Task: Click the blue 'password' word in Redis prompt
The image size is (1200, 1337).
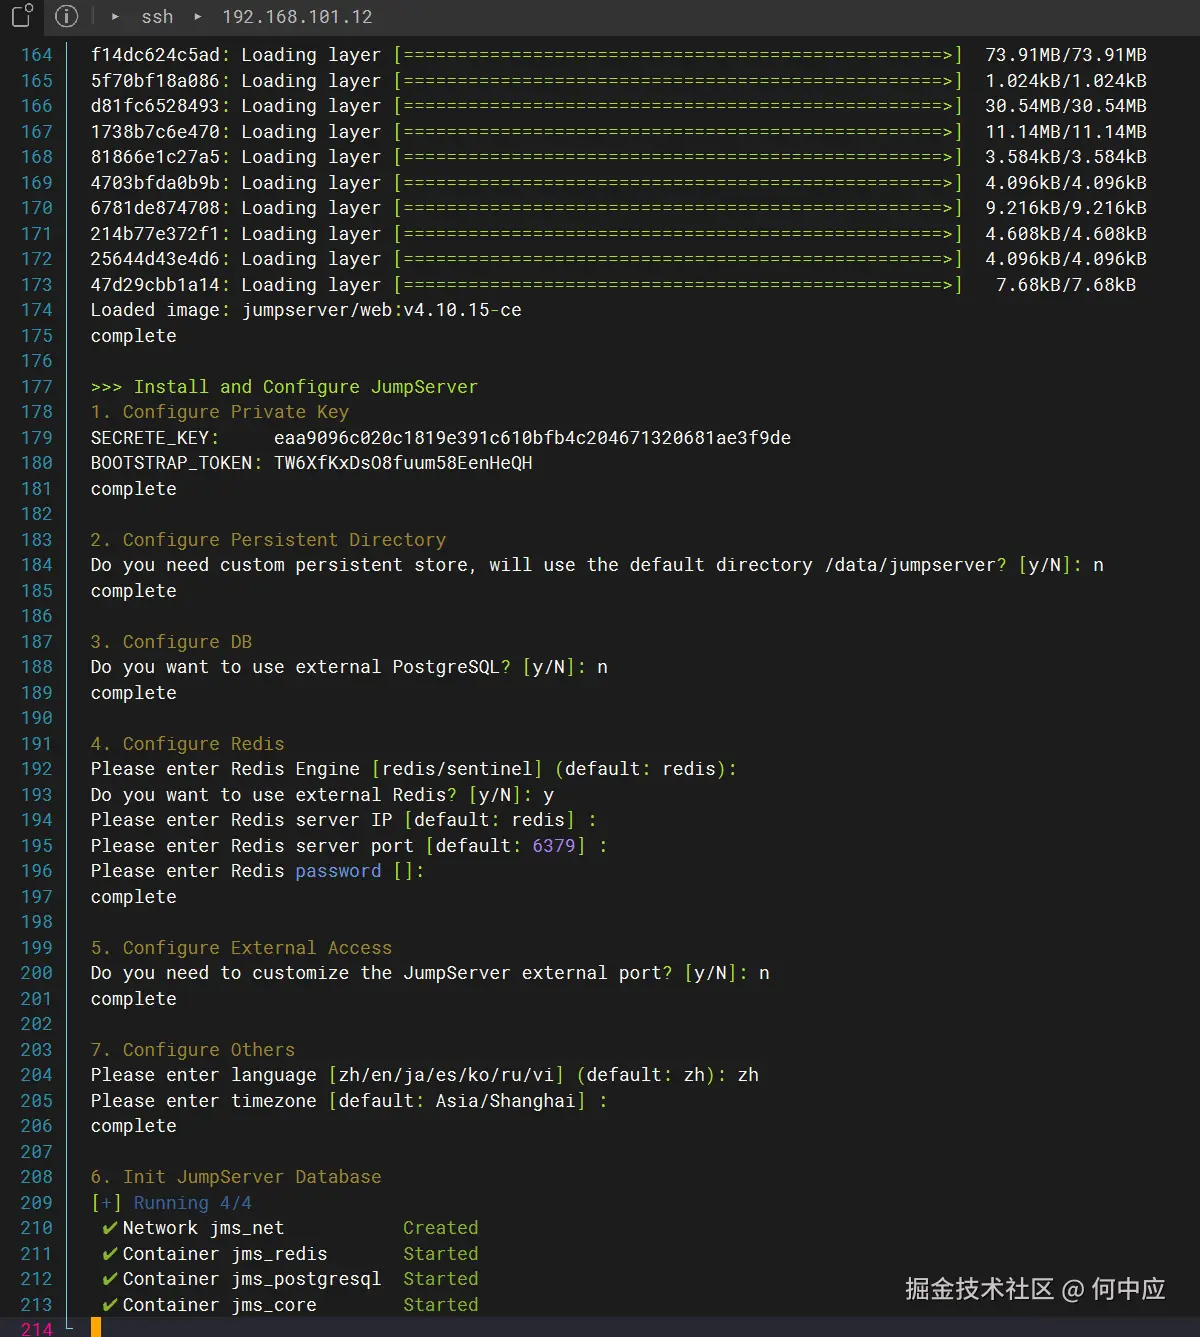Action: pyautogui.click(x=338, y=871)
